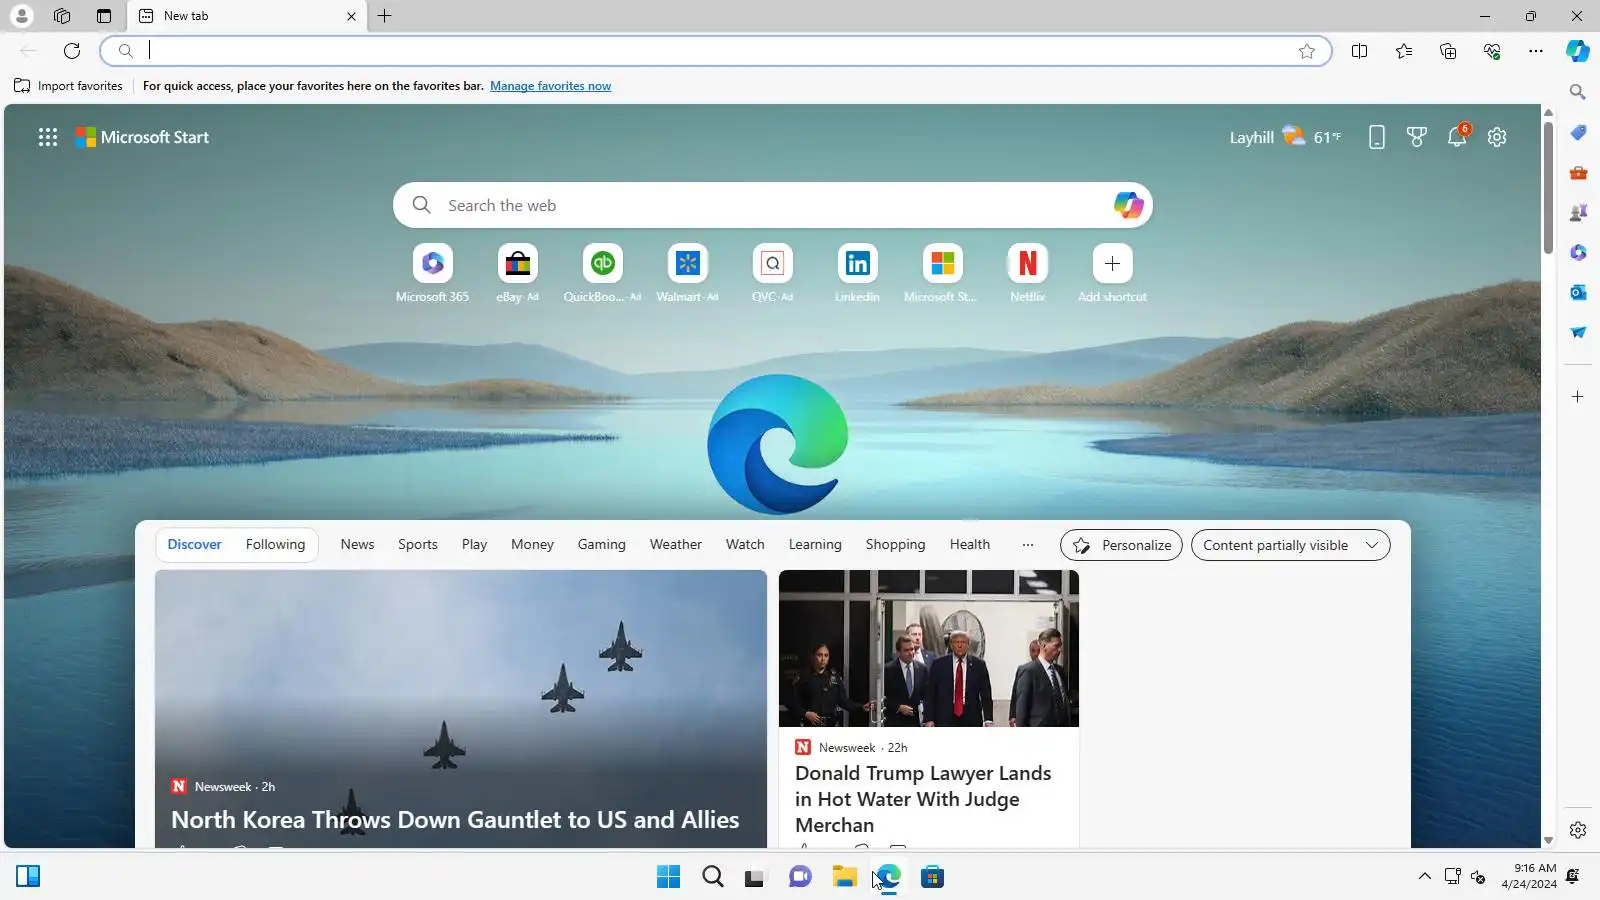Switch to the News tab
This screenshot has width=1600, height=900.
click(357, 545)
